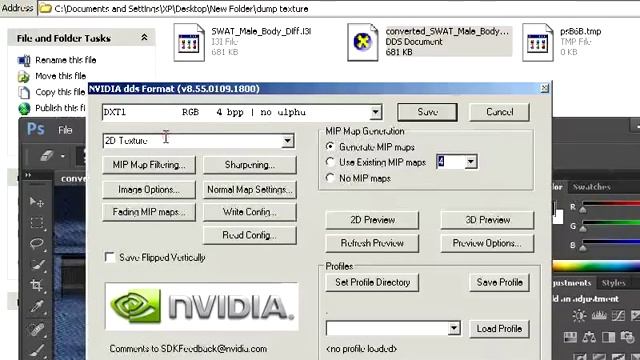Add a Photo Filter adjustment
640x360 pixels.
627,337
